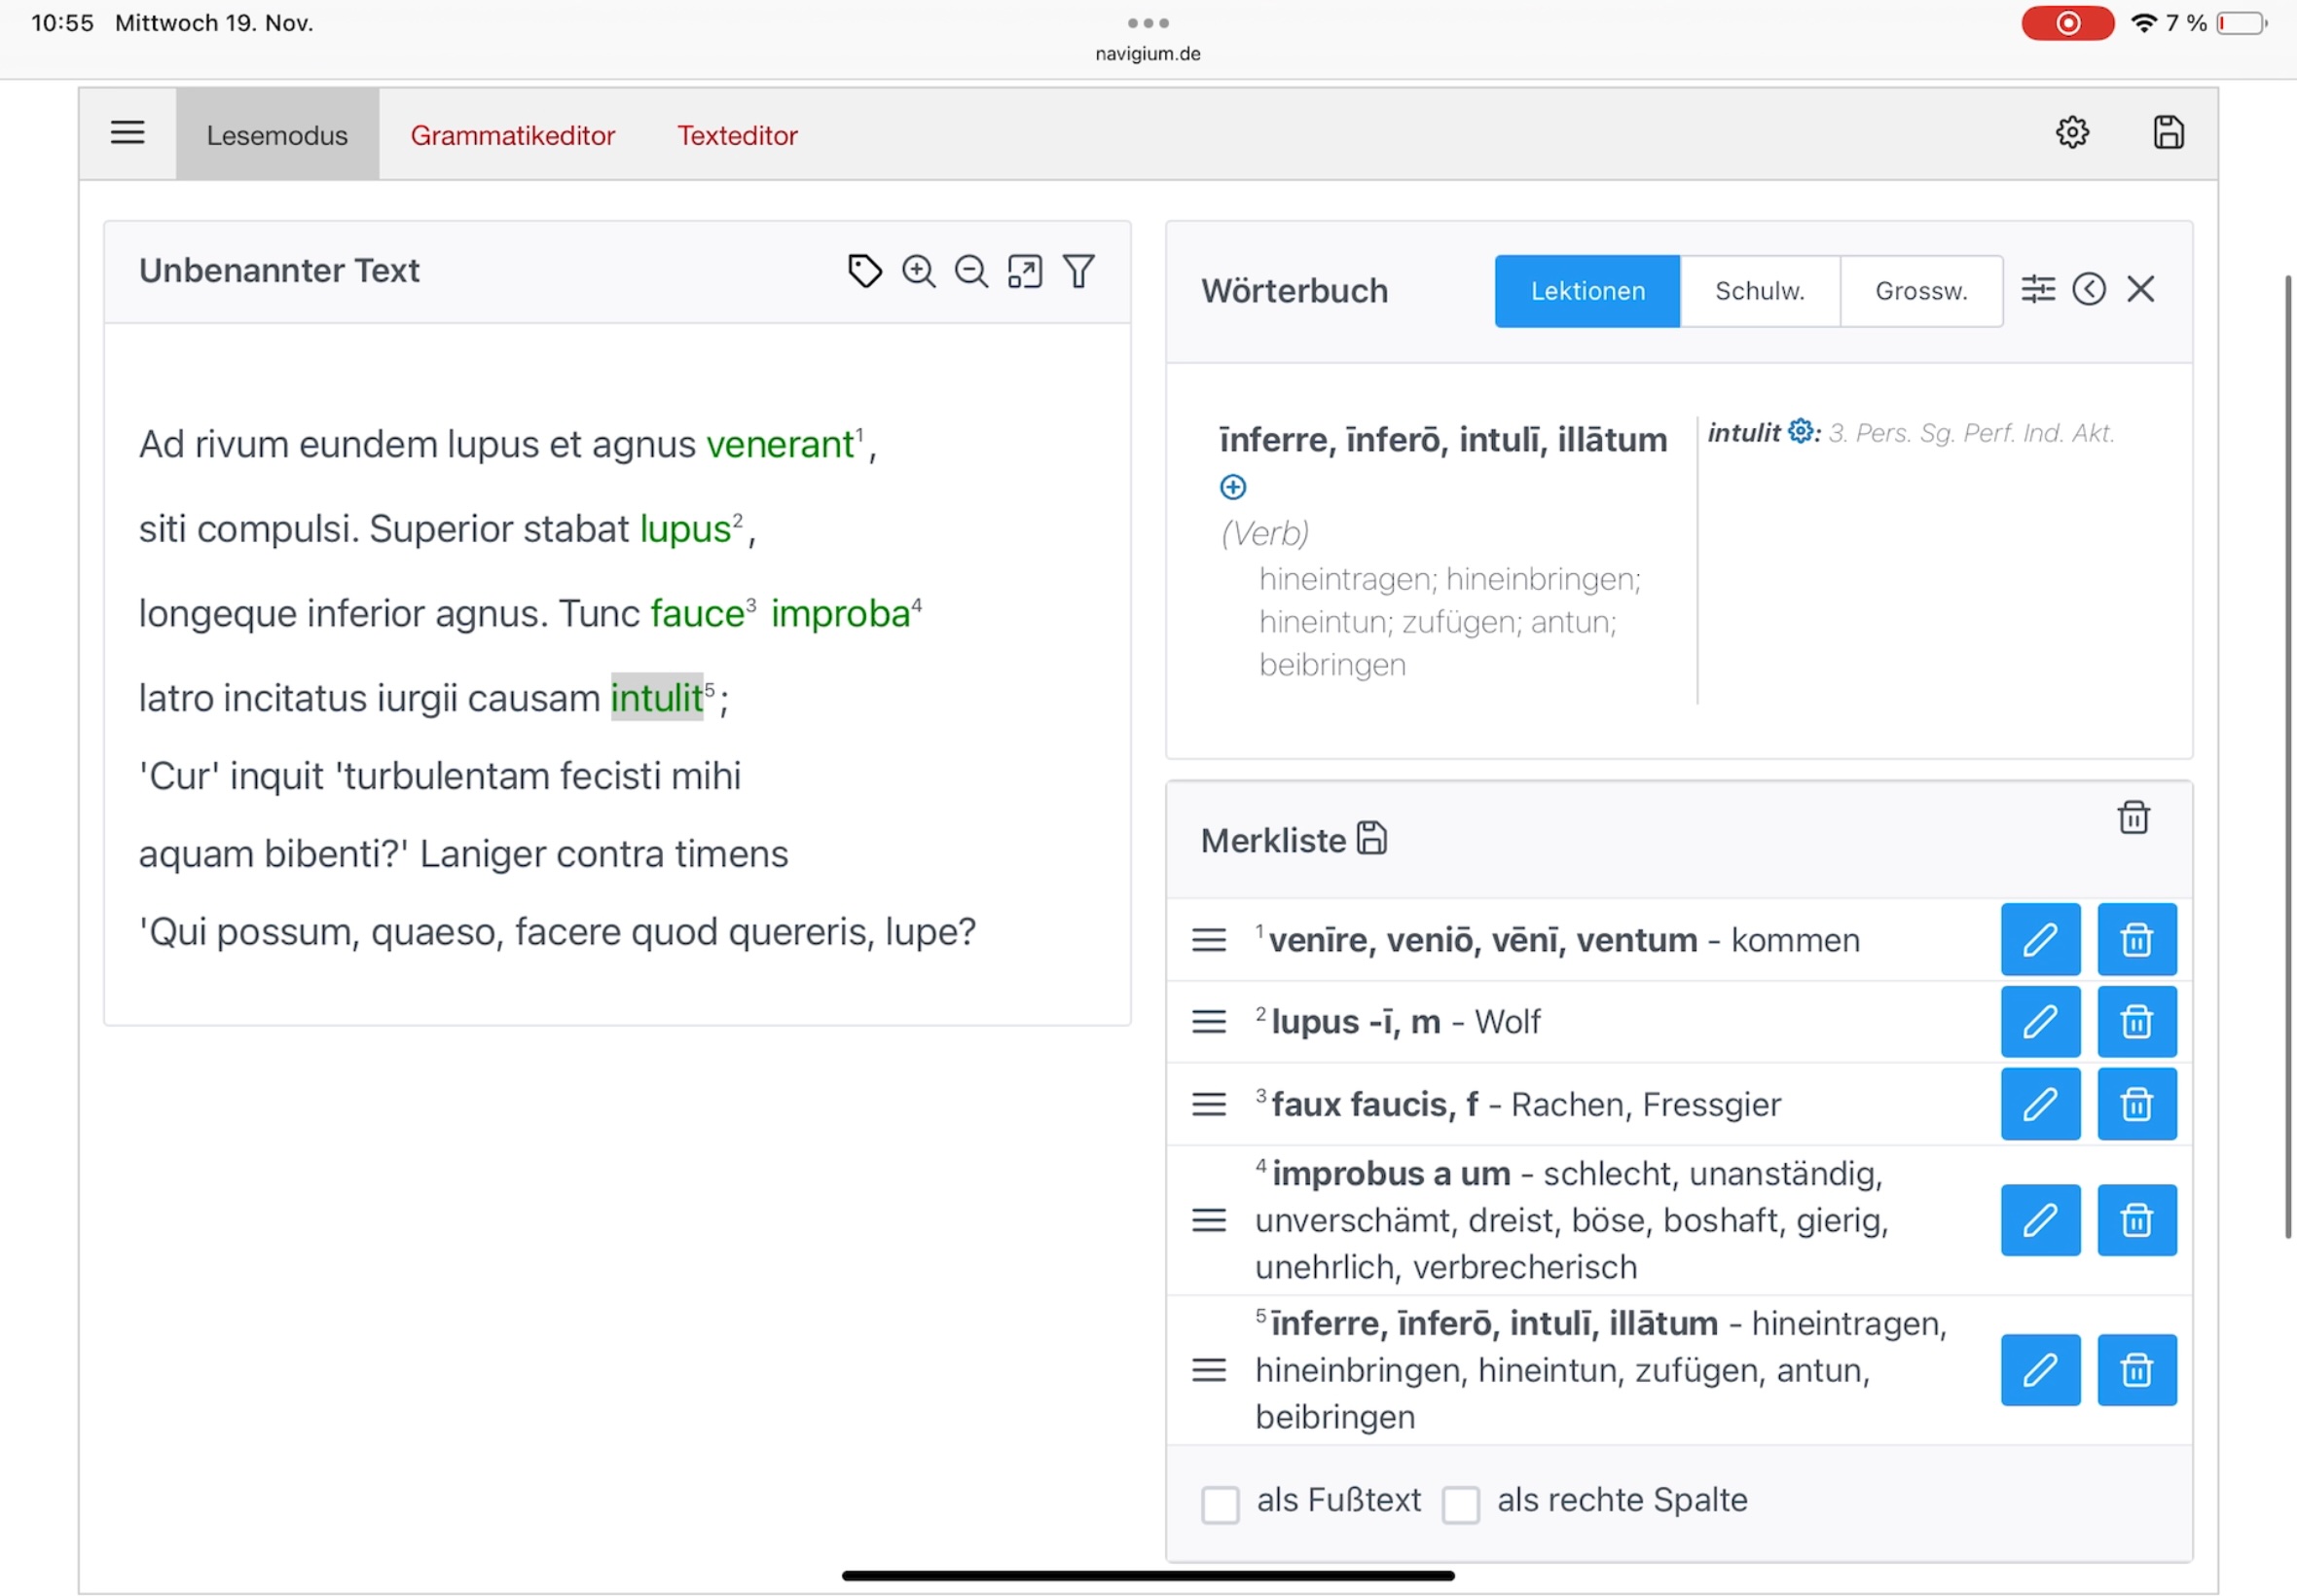Enable the als rechte Spalte checkbox
Viewport: 2297px width, 1596px height.
tap(1461, 1504)
